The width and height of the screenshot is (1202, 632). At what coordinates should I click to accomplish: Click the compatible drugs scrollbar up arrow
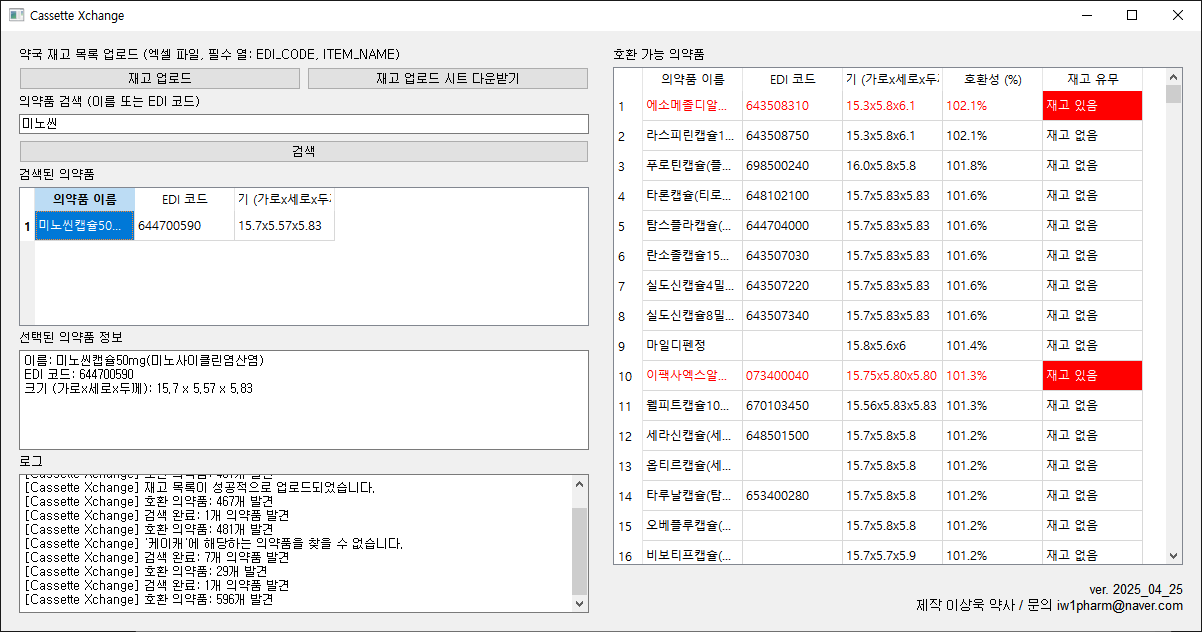click(1174, 76)
